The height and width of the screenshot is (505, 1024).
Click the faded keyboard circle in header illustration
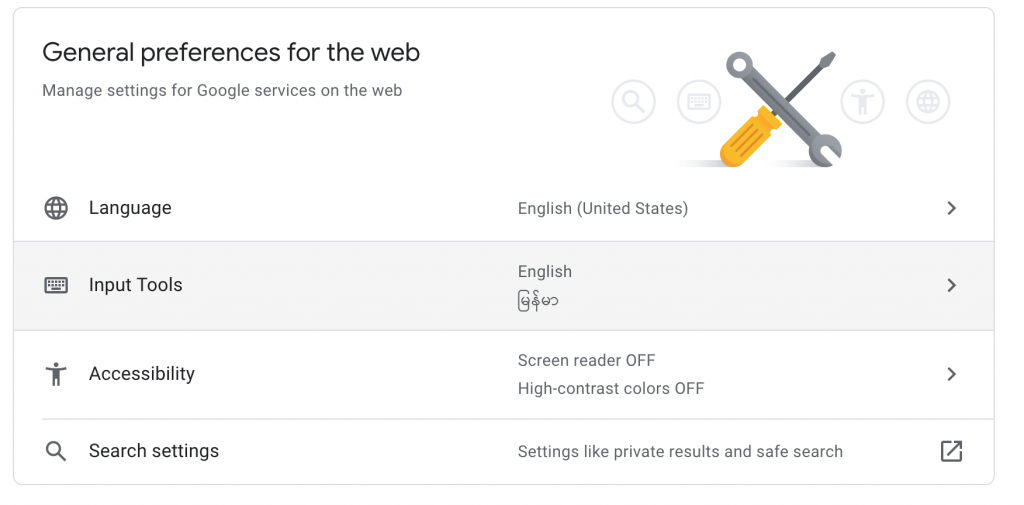pyautogui.click(x=699, y=102)
